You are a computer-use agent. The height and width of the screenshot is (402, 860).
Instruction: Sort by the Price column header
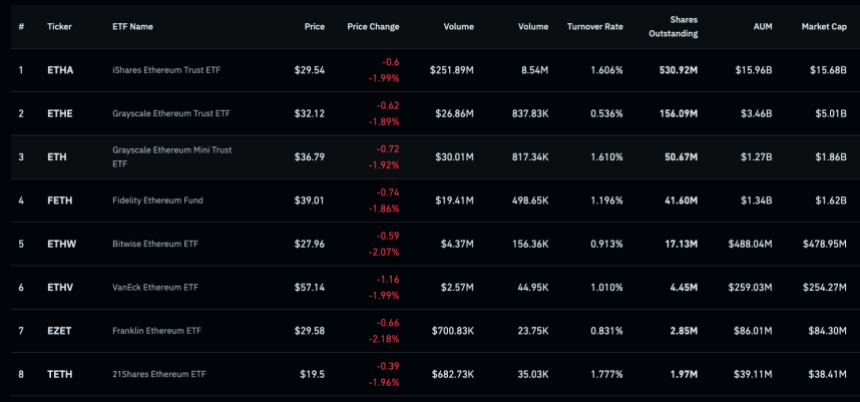click(x=314, y=26)
